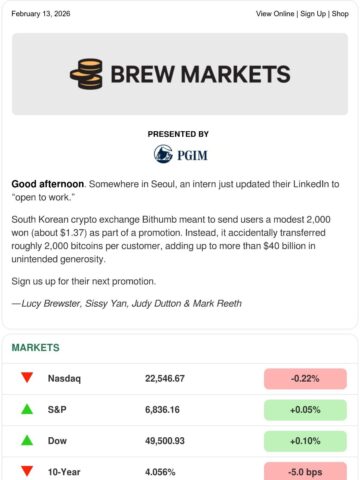The image size is (360, 480).
Task: Click the S&P value 6,836.16
Action: pos(162,410)
